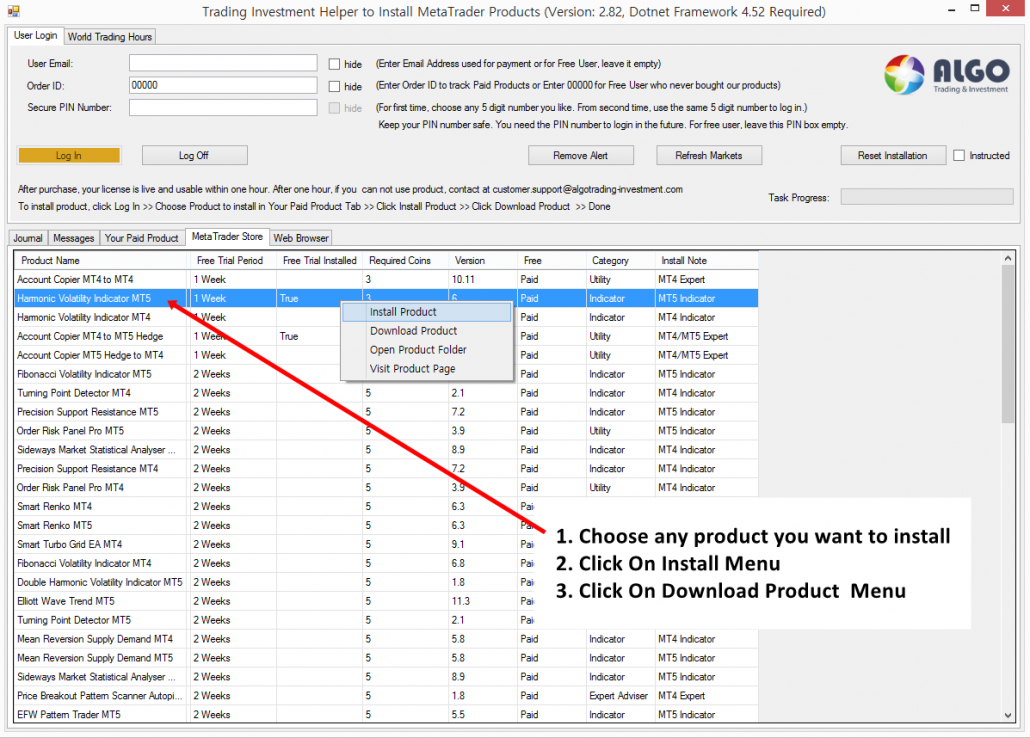
Task: Select the Turning Point Detector MT4 row
Action: pyautogui.click(x=386, y=394)
